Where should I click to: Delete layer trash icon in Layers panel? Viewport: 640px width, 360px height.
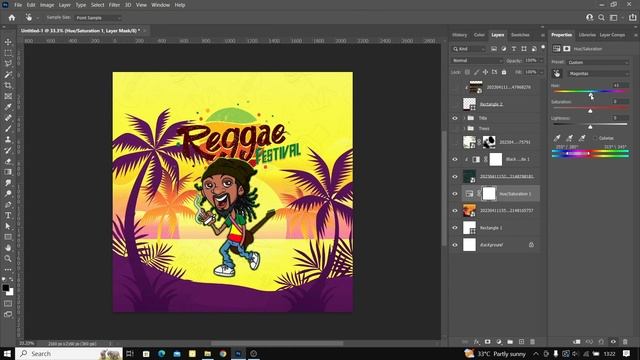coord(532,342)
